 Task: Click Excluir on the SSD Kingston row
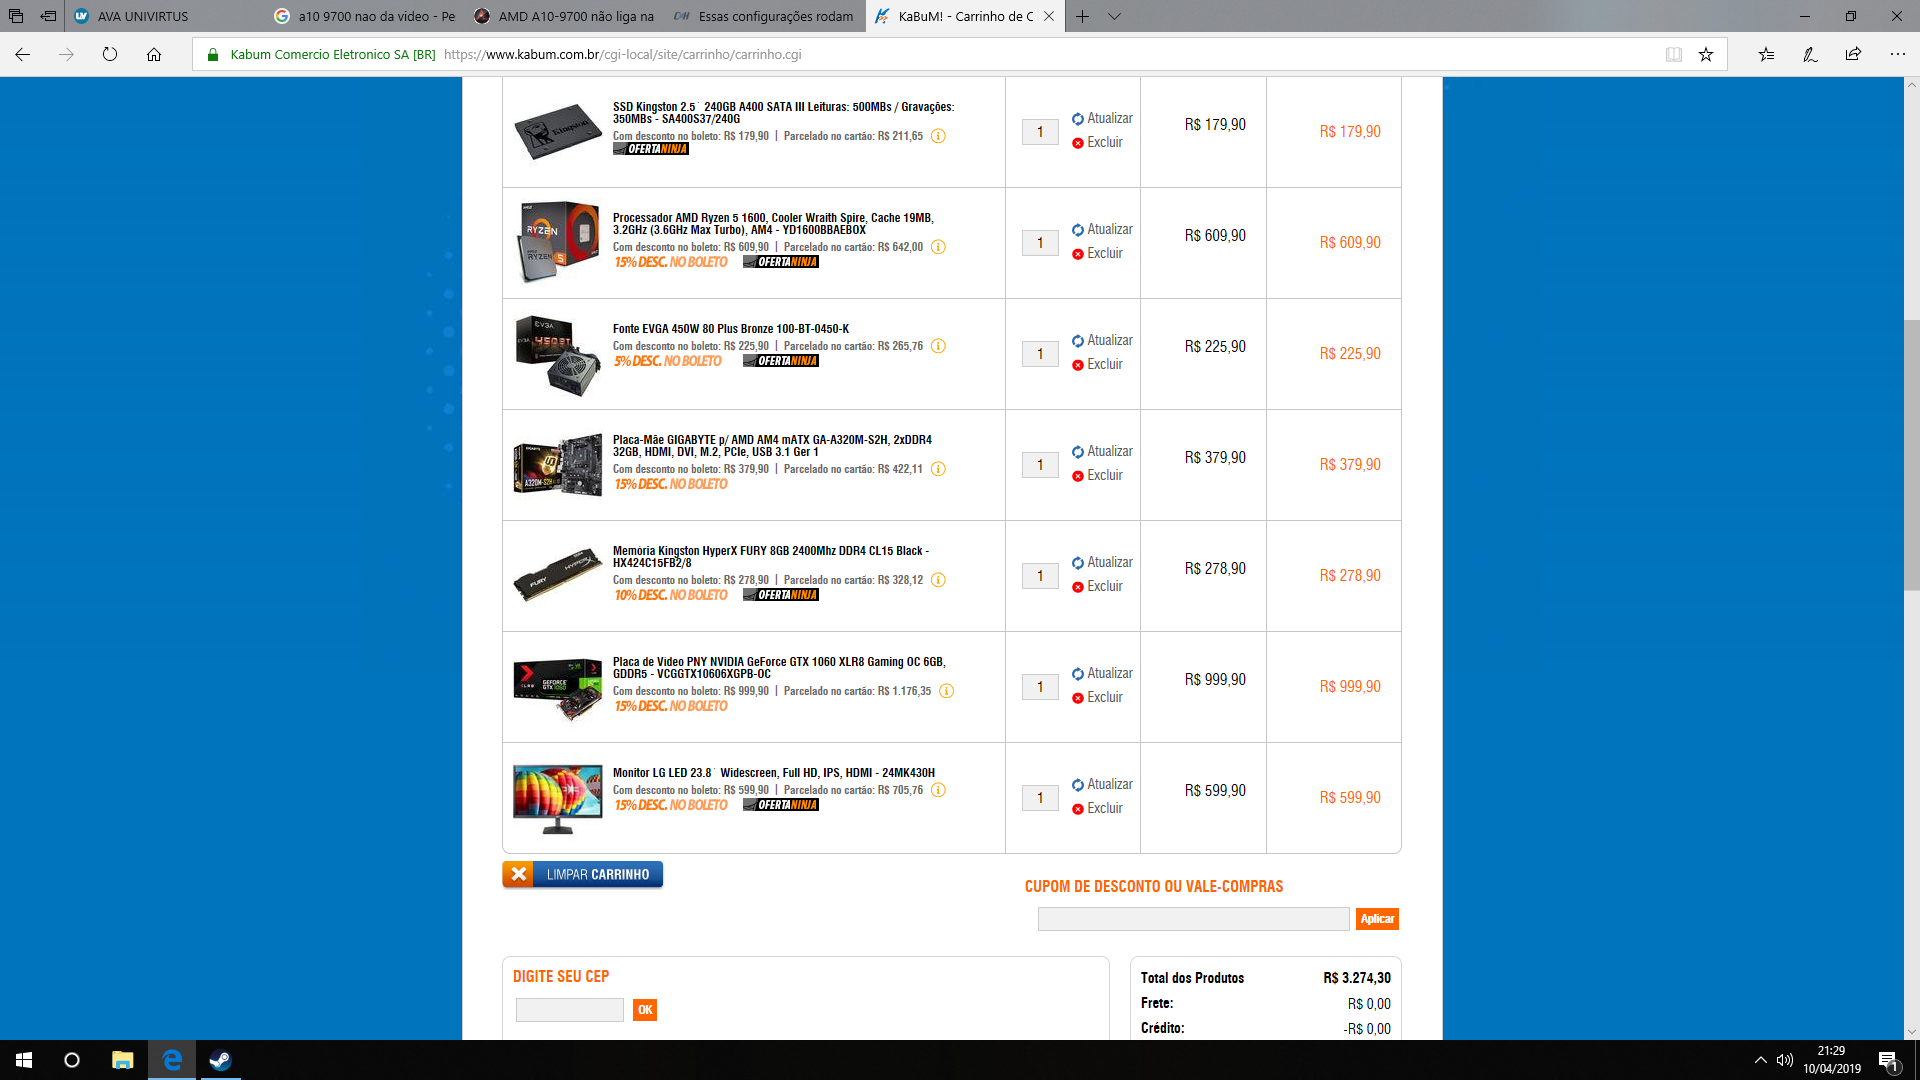click(x=1097, y=142)
